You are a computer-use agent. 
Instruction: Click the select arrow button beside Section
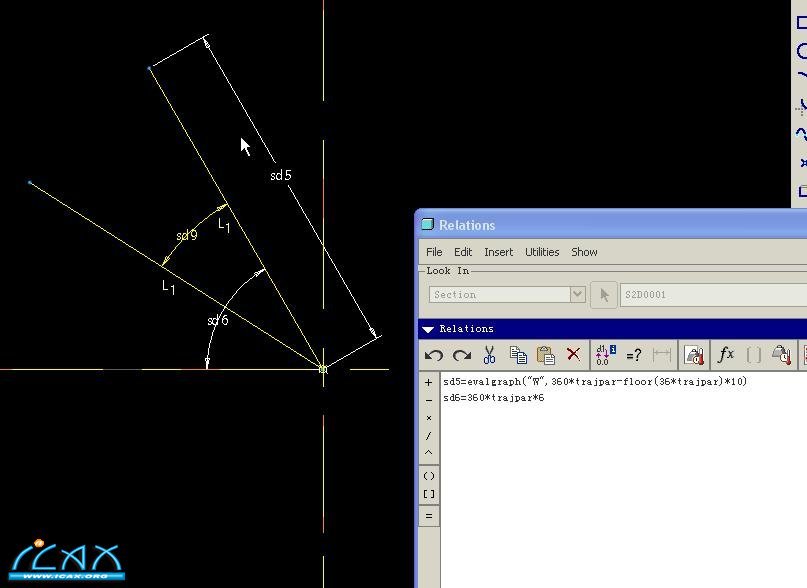(603, 294)
